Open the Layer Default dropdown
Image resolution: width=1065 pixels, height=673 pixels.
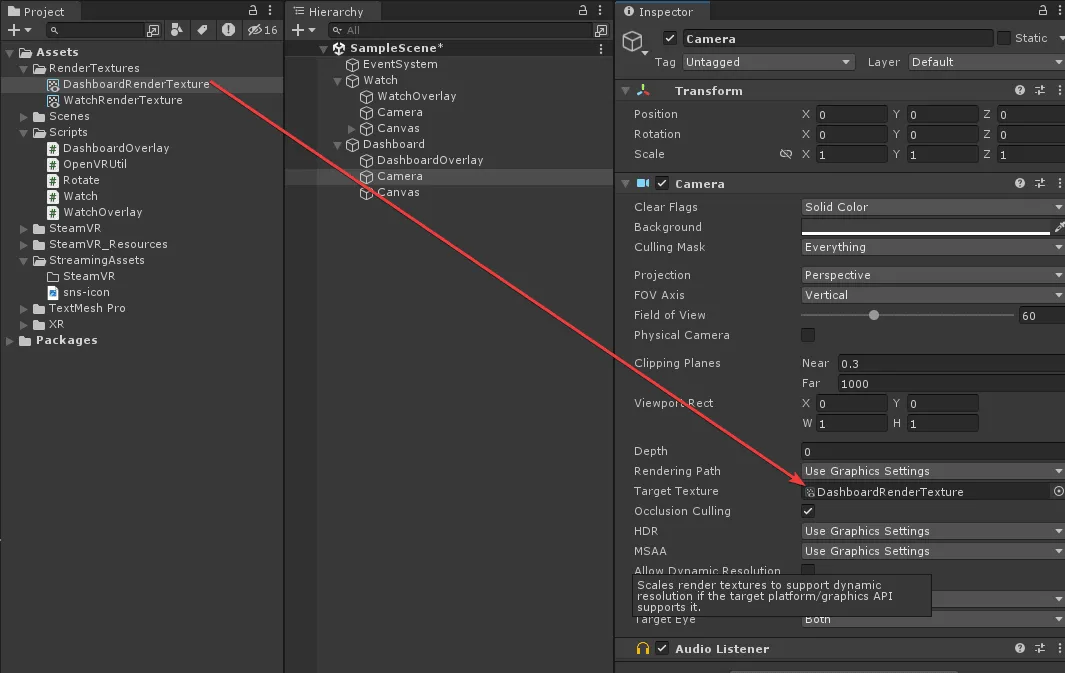pyautogui.click(x=986, y=62)
